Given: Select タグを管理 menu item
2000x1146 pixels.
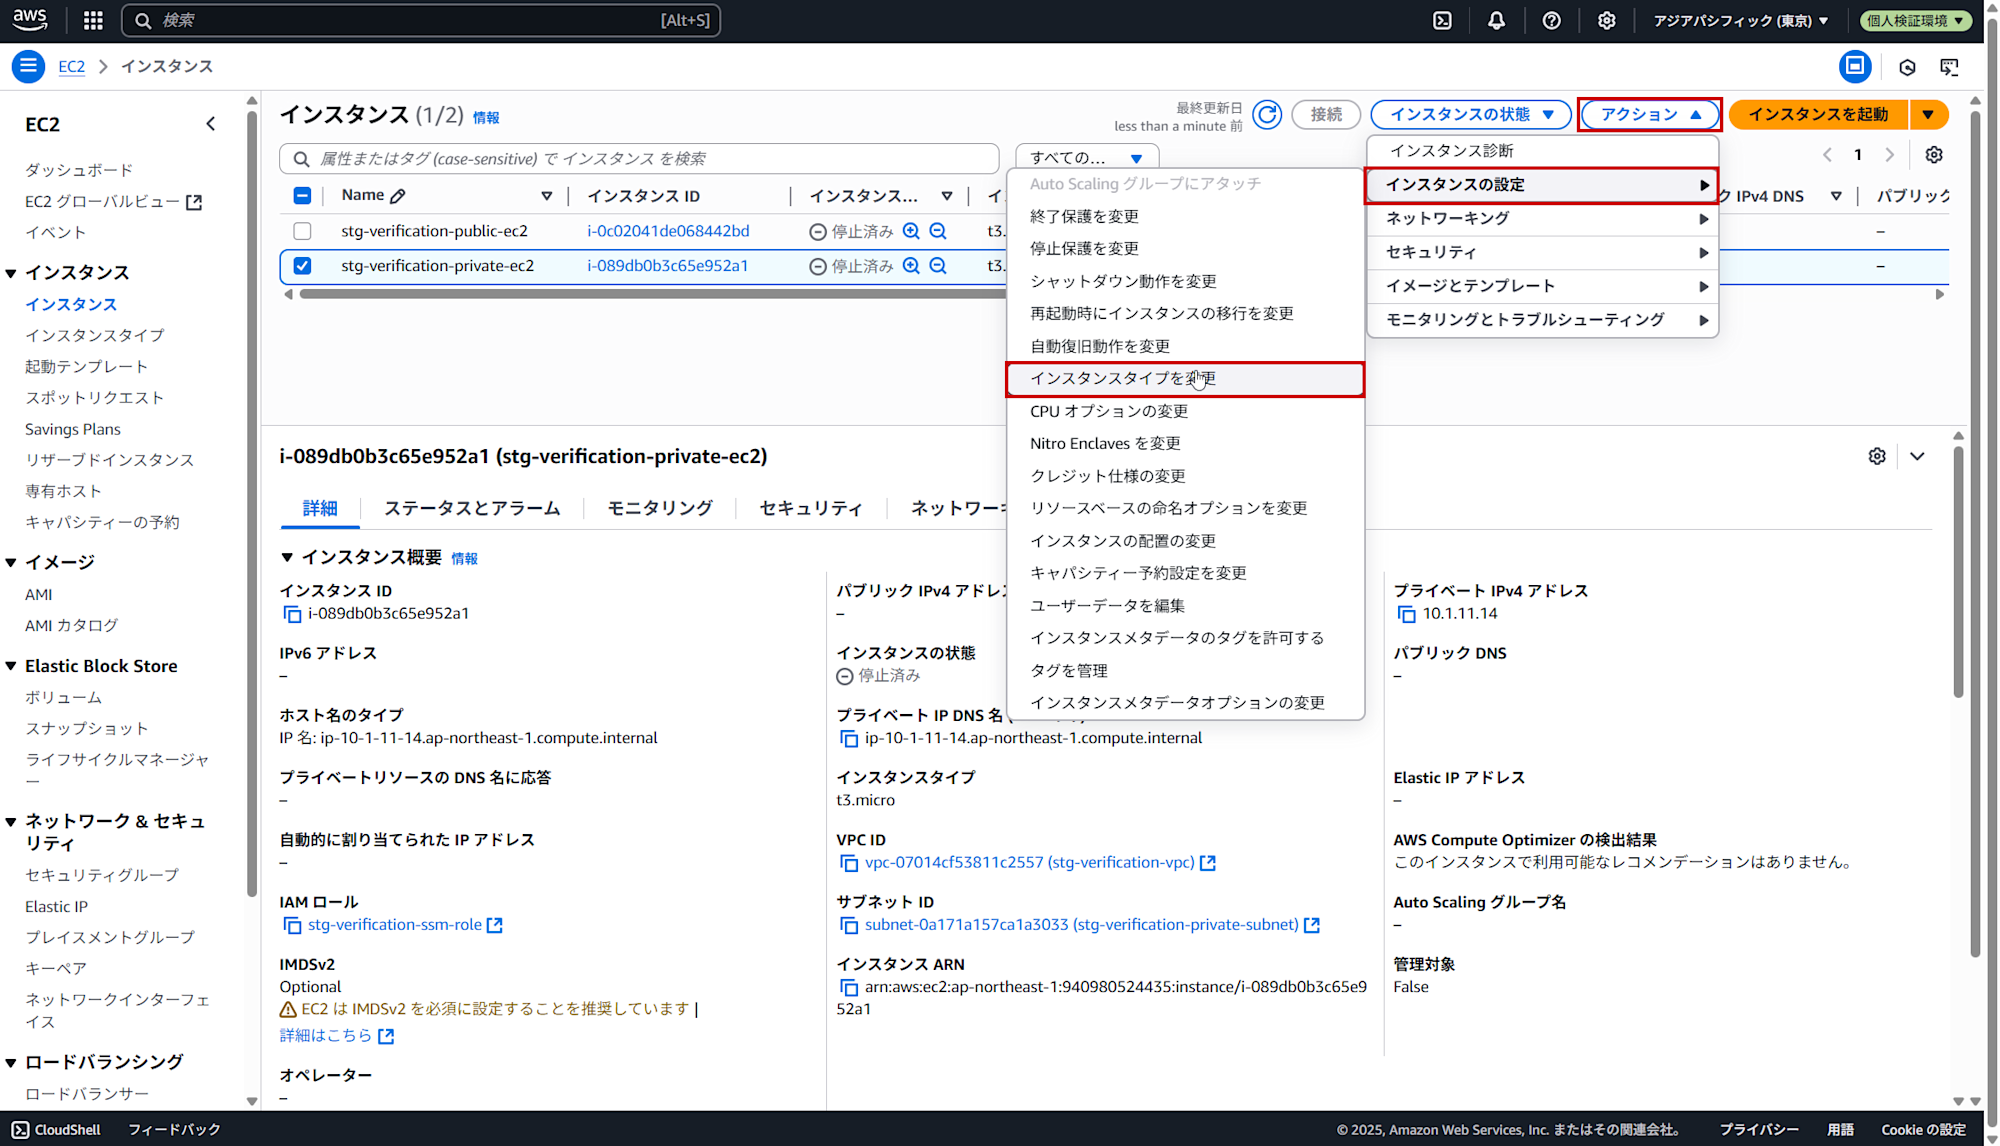Looking at the screenshot, I should point(1185,671).
